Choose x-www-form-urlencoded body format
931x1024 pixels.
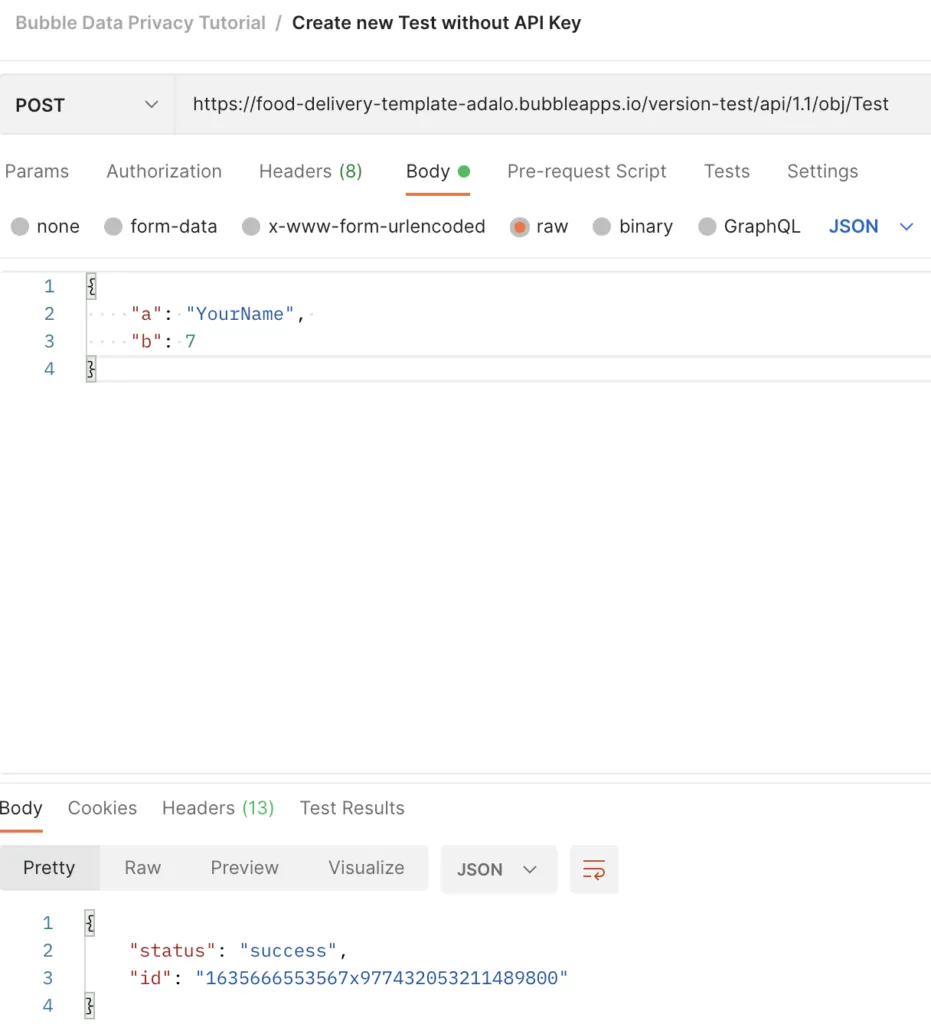364,226
